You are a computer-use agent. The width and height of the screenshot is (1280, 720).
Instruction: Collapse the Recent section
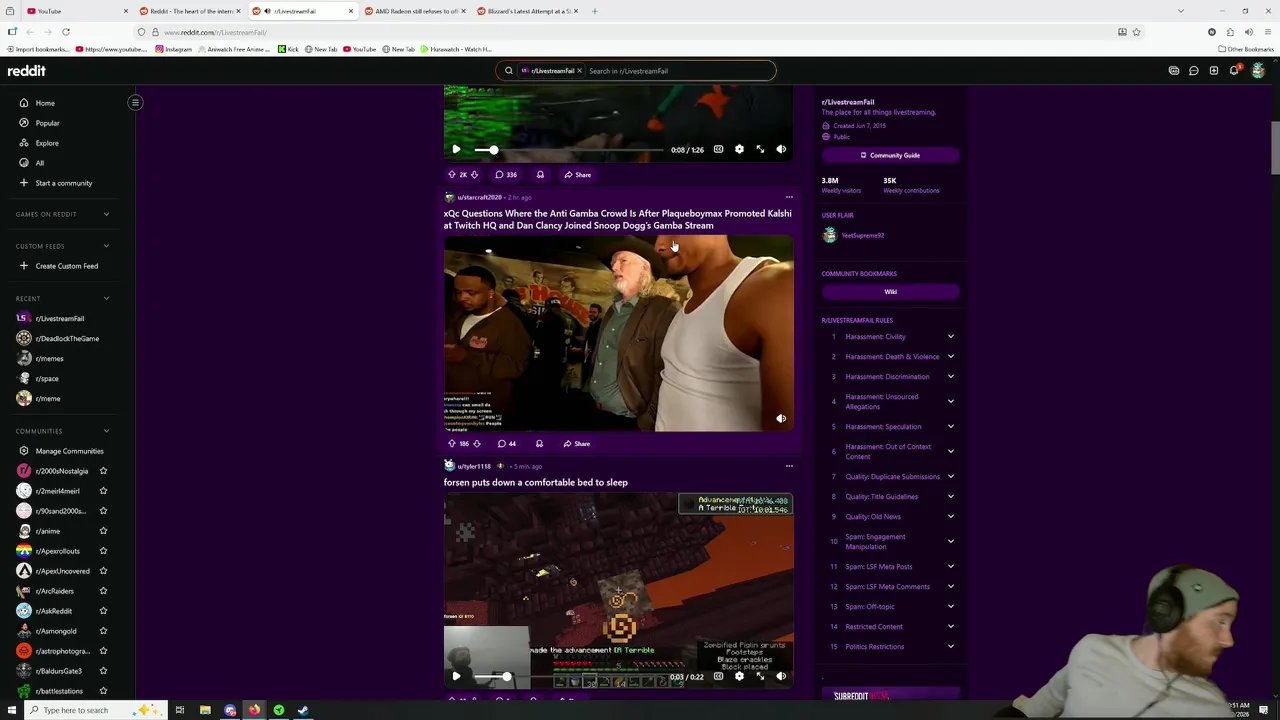tap(106, 298)
